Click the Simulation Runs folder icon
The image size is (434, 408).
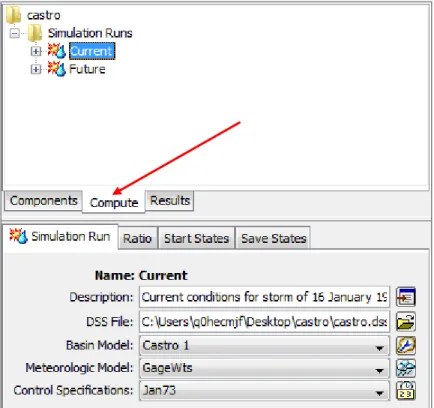click(x=35, y=33)
